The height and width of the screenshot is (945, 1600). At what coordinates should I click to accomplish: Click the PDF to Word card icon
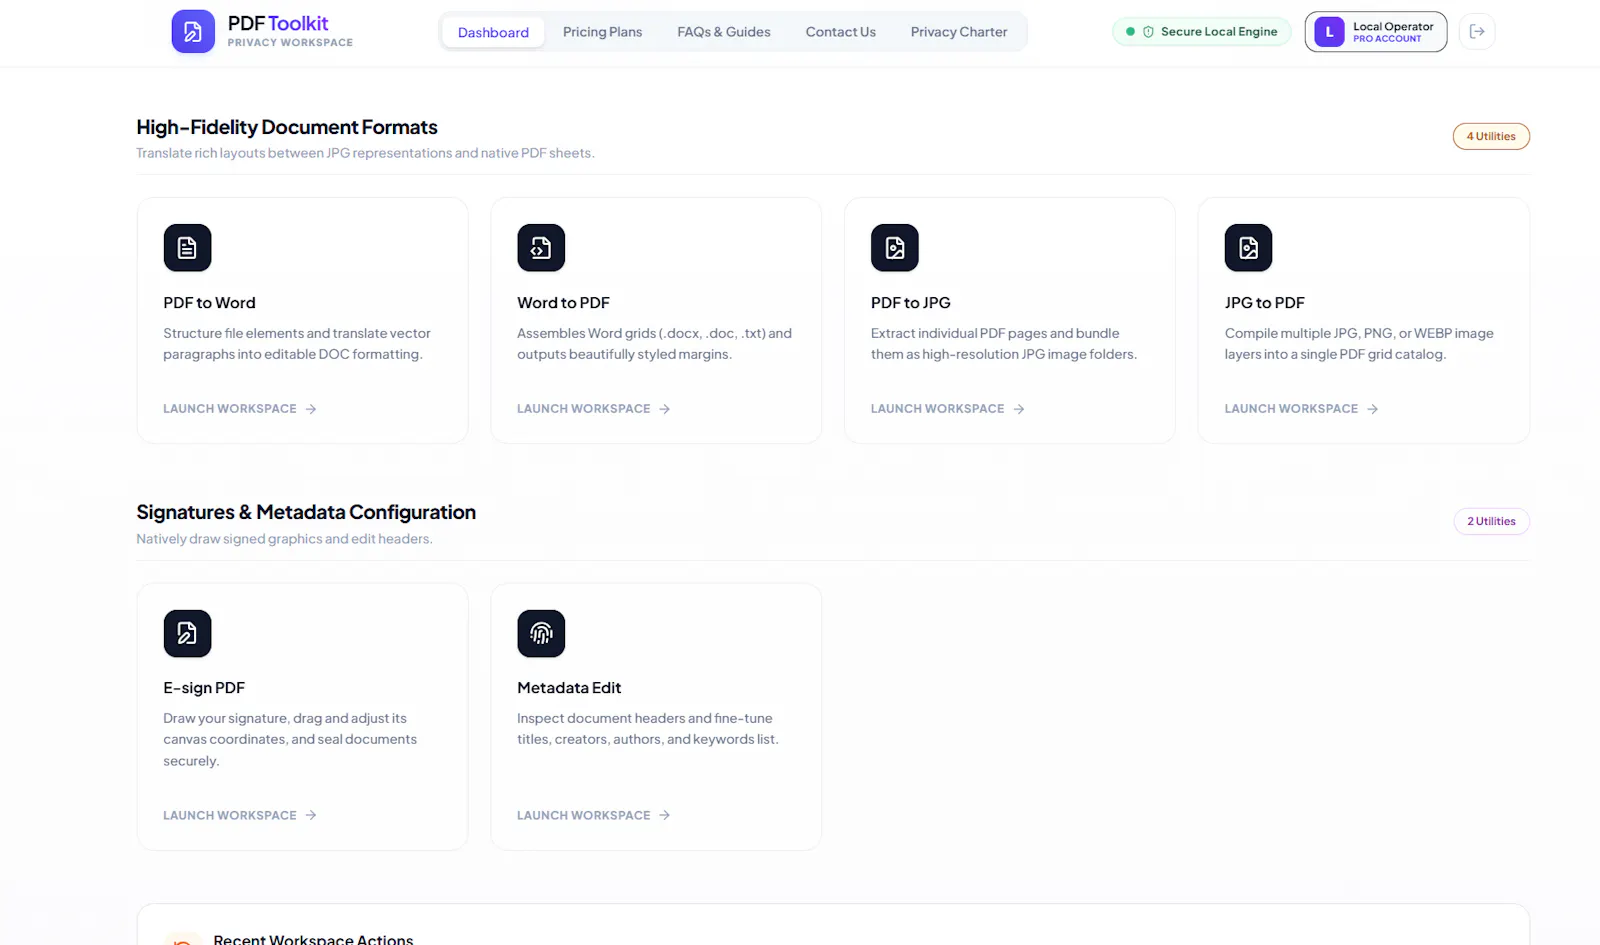point(187,248)
